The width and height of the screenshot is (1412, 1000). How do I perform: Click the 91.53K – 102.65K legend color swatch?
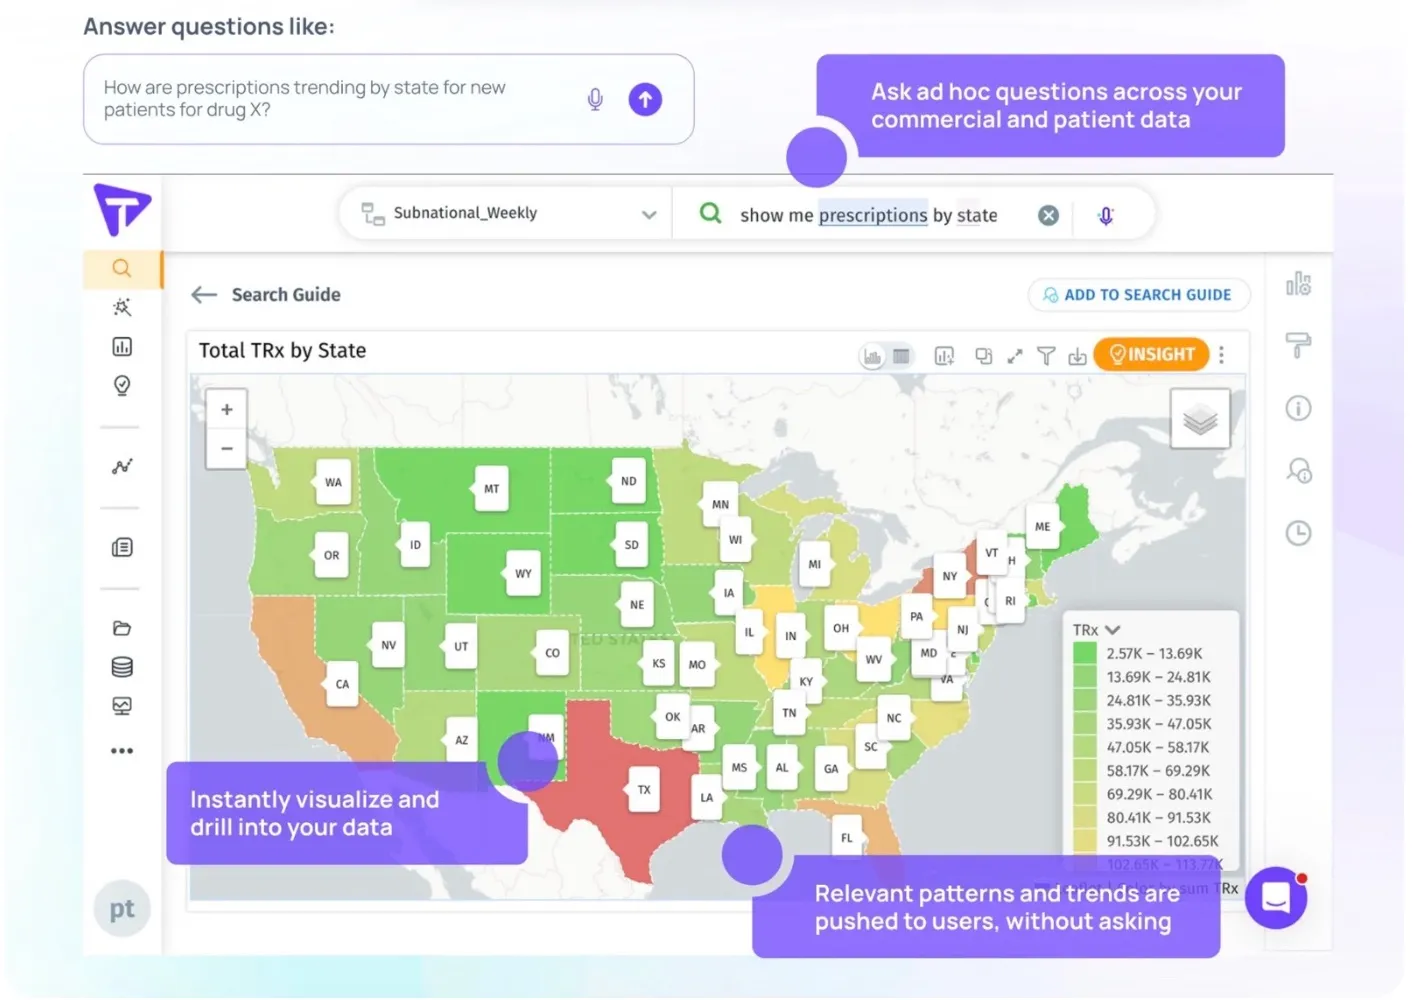[1084, 841]
